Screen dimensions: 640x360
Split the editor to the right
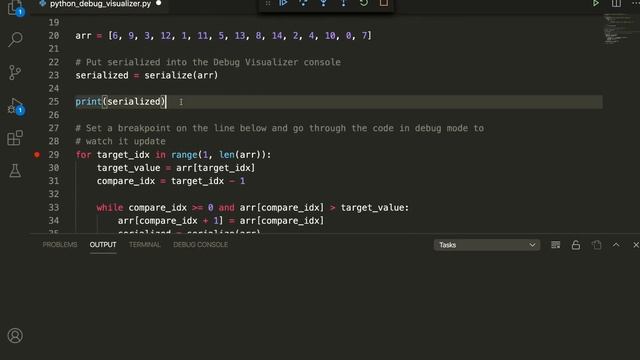[x=616, y=3]
